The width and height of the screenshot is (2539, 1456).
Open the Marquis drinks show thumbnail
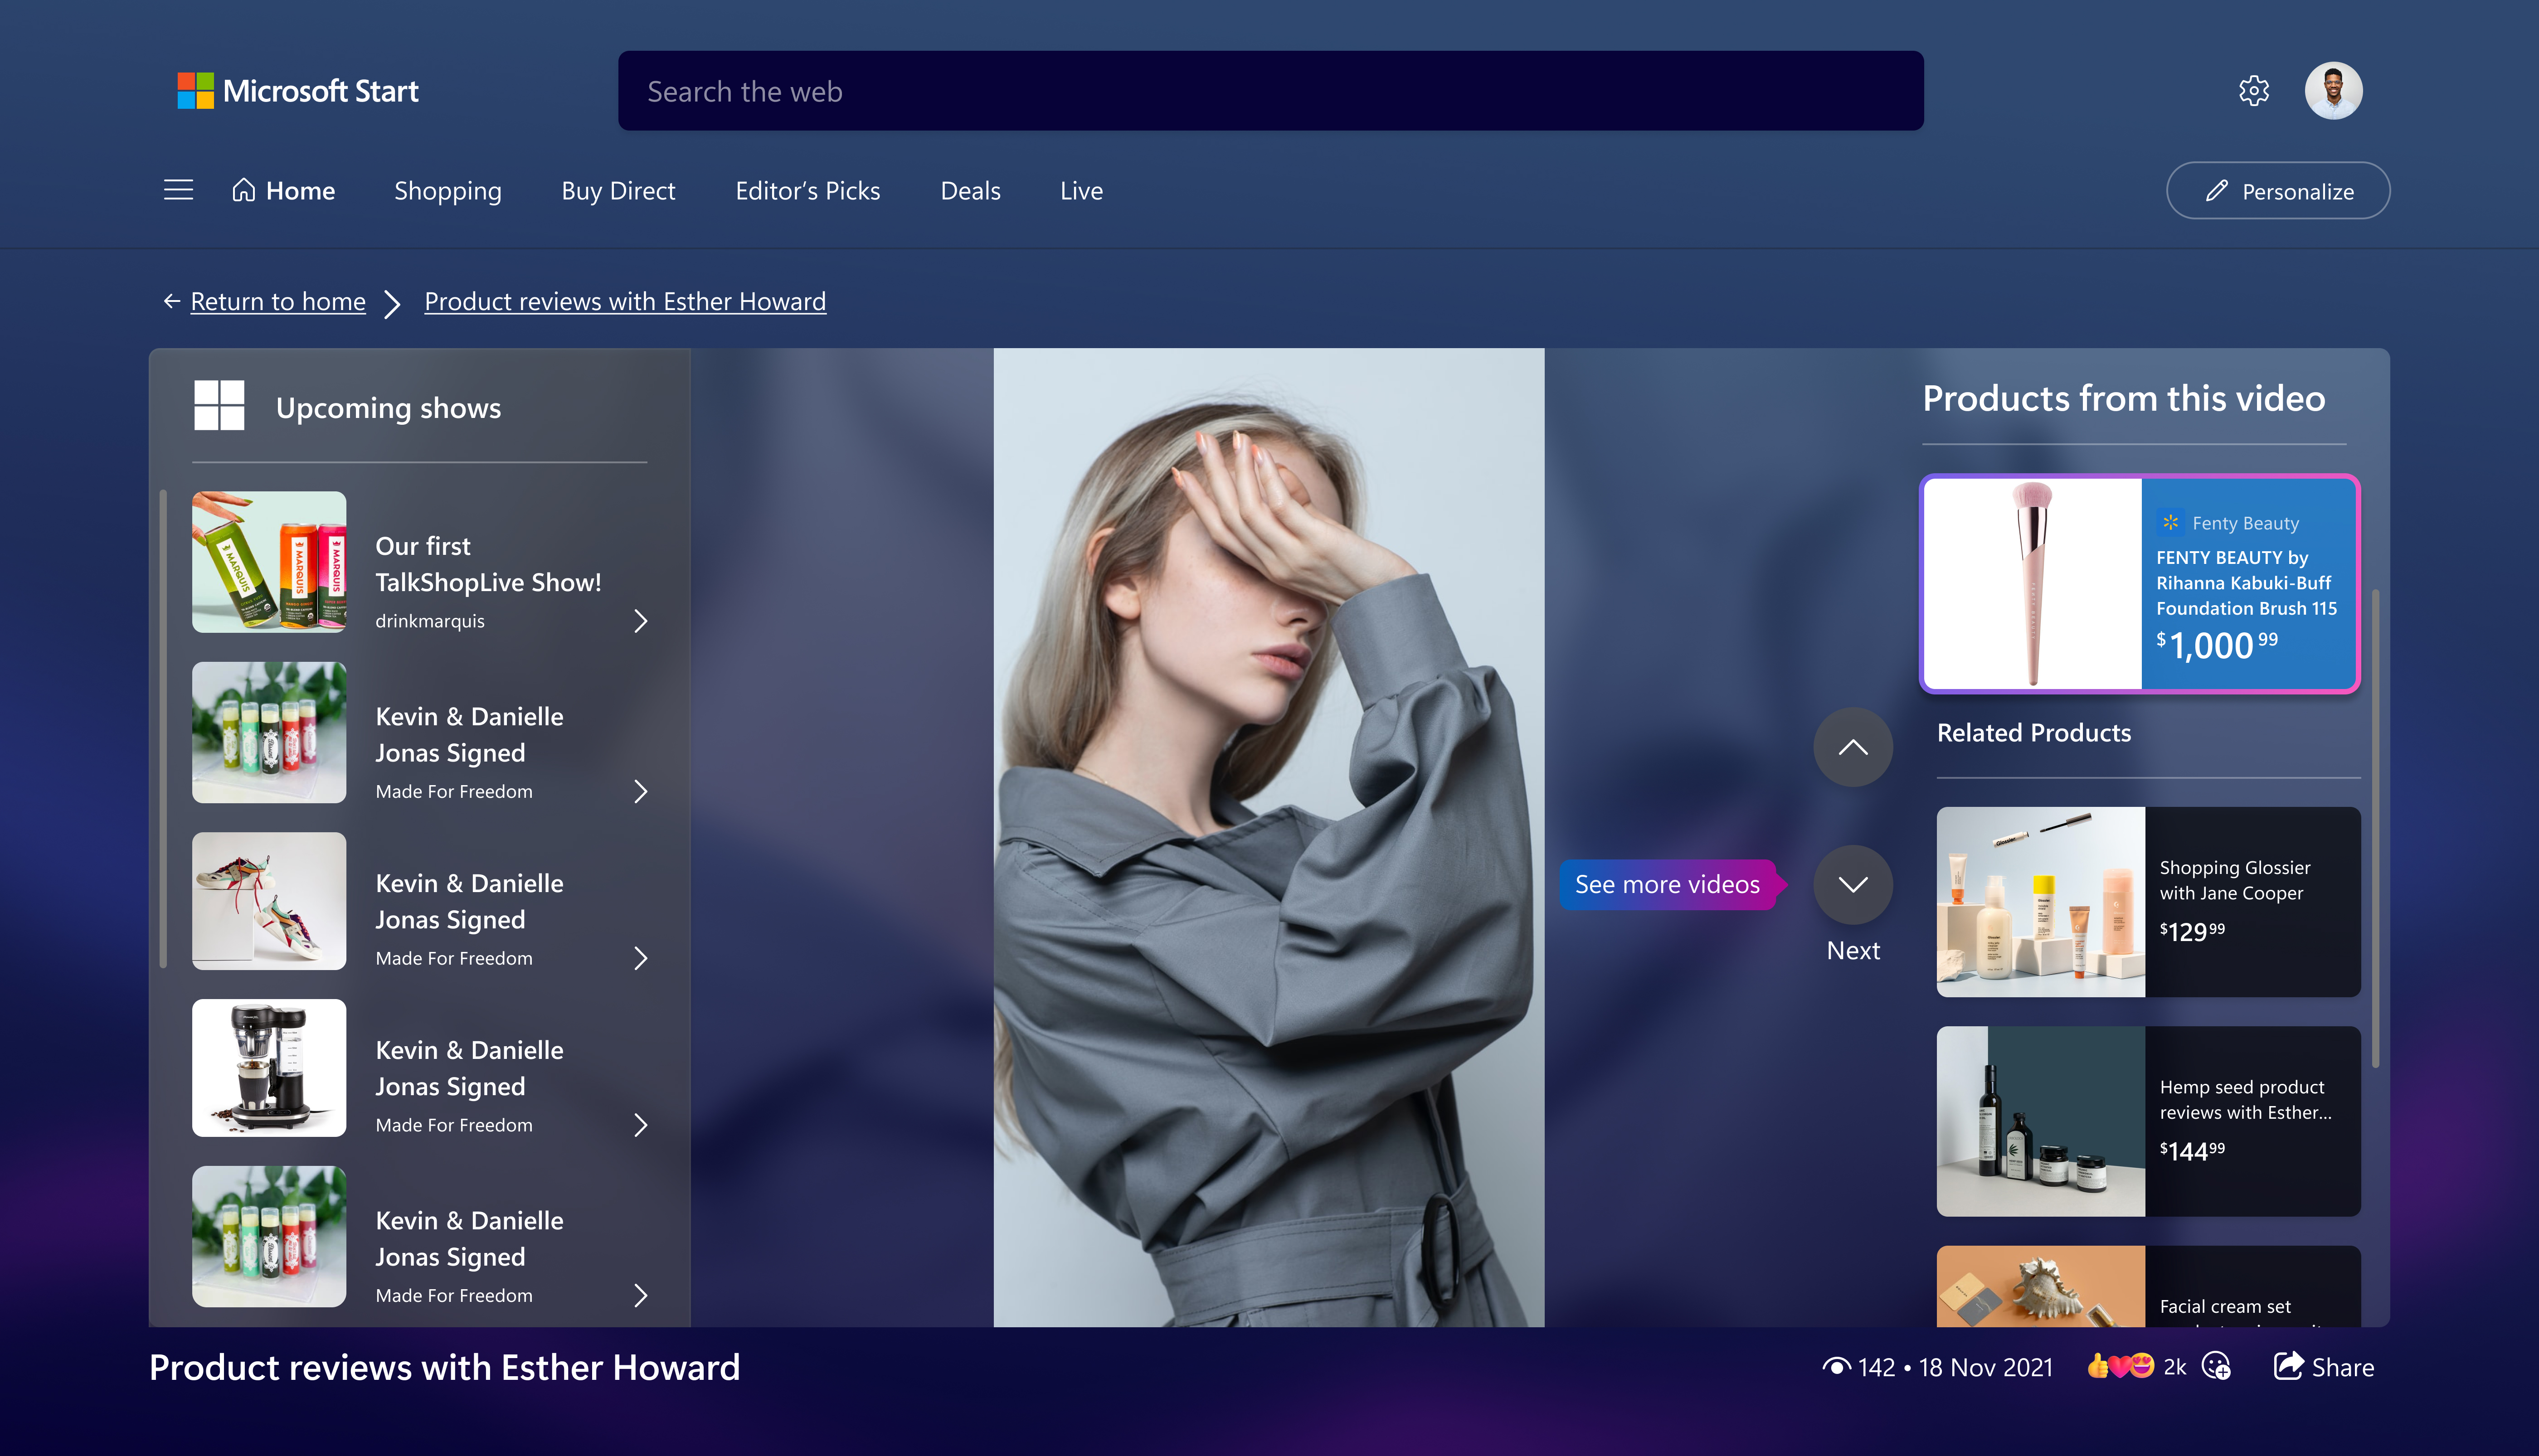click(269, 561)
